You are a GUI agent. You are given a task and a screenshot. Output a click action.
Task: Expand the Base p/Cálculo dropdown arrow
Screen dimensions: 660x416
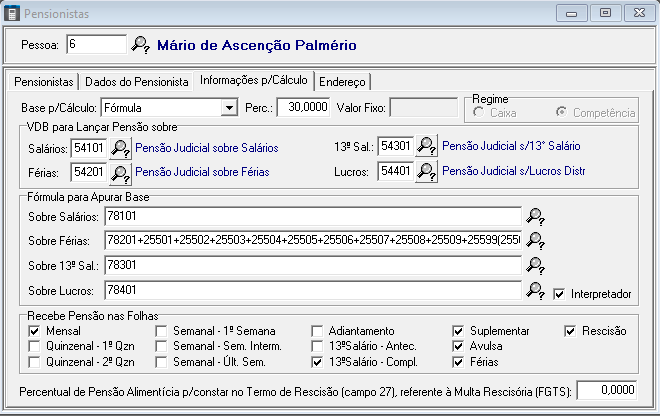(x=229, y=108)
